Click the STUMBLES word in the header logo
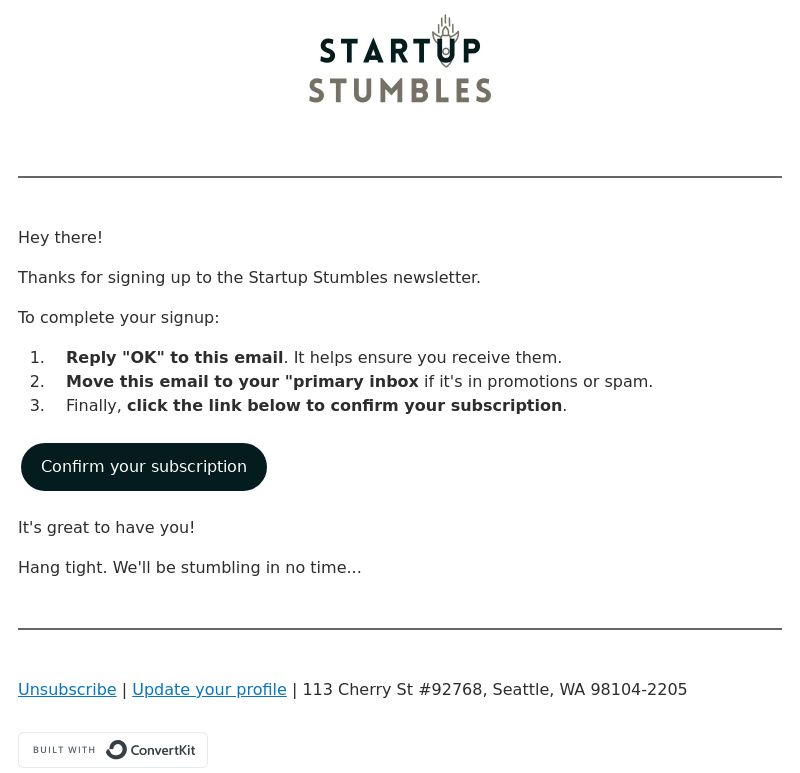Image resolution: width=800 pixels, height=773 pixels. (400, 91)
